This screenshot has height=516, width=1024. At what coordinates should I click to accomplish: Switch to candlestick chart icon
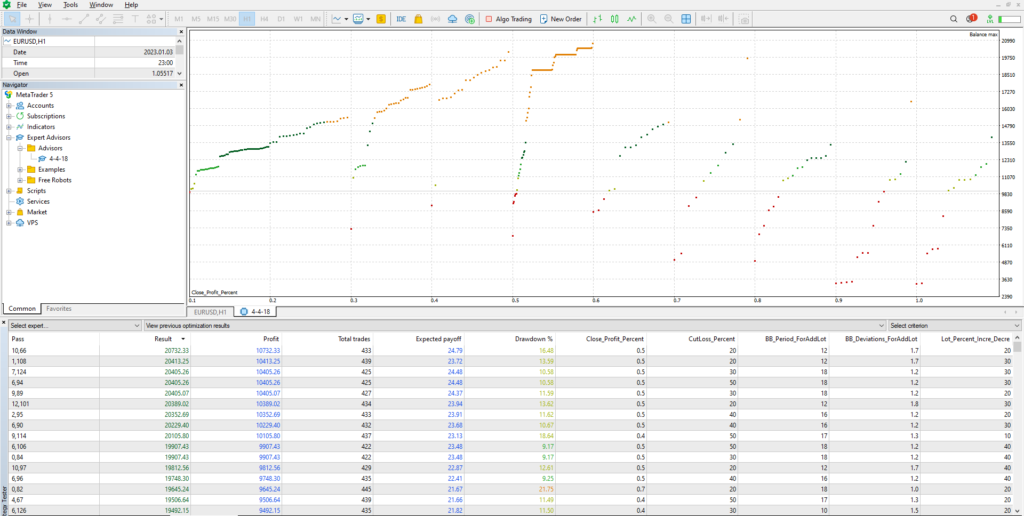pos(615,19)
